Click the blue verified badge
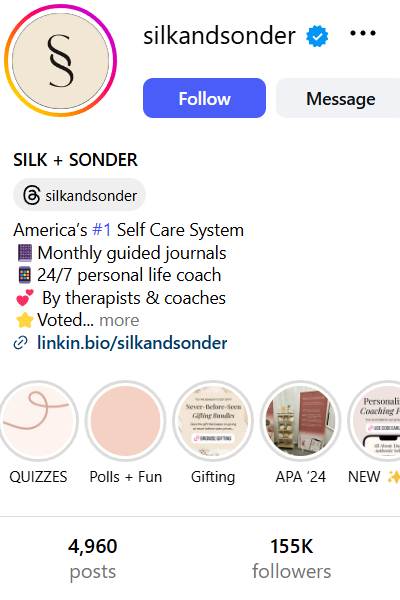The width and height of the screenshot is (400, 600). pos(317,36)
